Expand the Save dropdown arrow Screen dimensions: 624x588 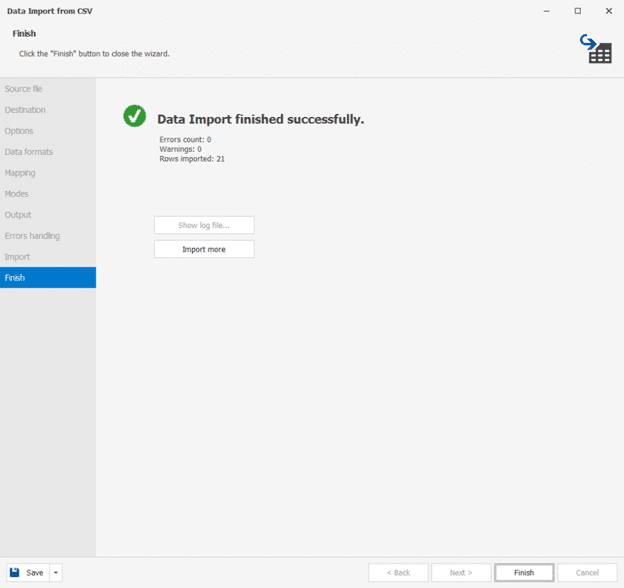point(56,573)
